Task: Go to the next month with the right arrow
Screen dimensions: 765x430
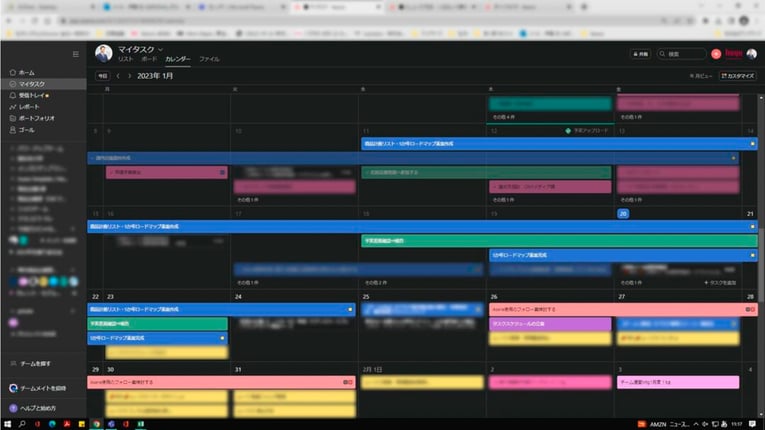Action: [x=128, y=76]
